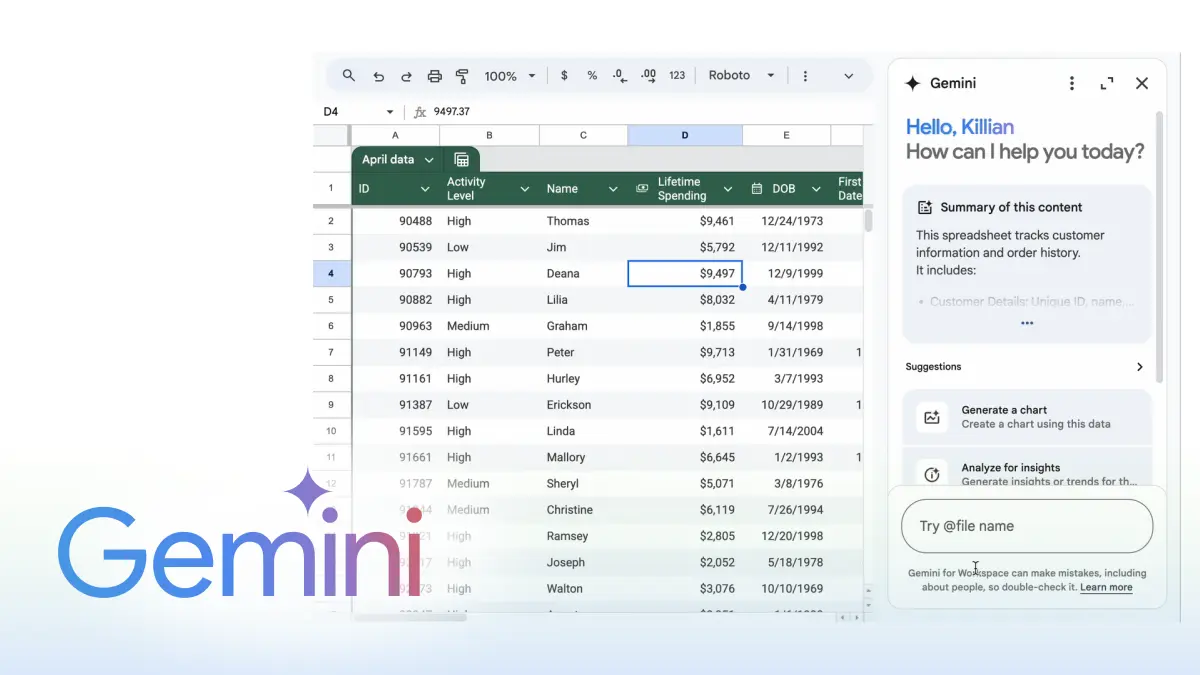This screenshot has height=675, width=1200.
Task: Open the Roboto font dropdown
Action: [x=740, y=75]
